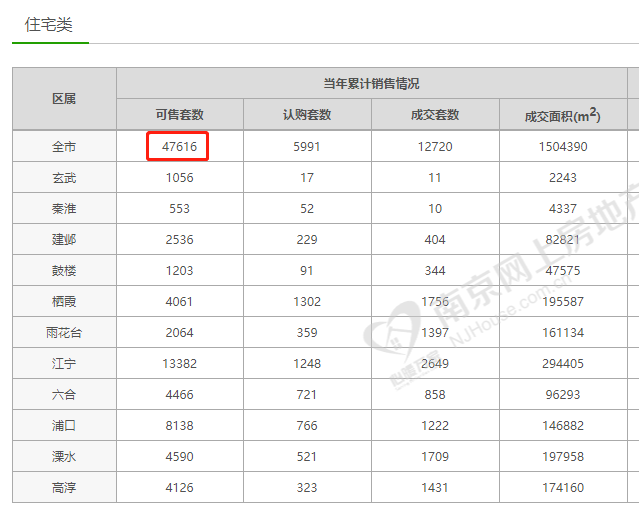Image resolution: width=639 pixels, height=528 pixels.
Task: Click 浦口 可售套数 value 8138
Action: [x=179, y=425]
